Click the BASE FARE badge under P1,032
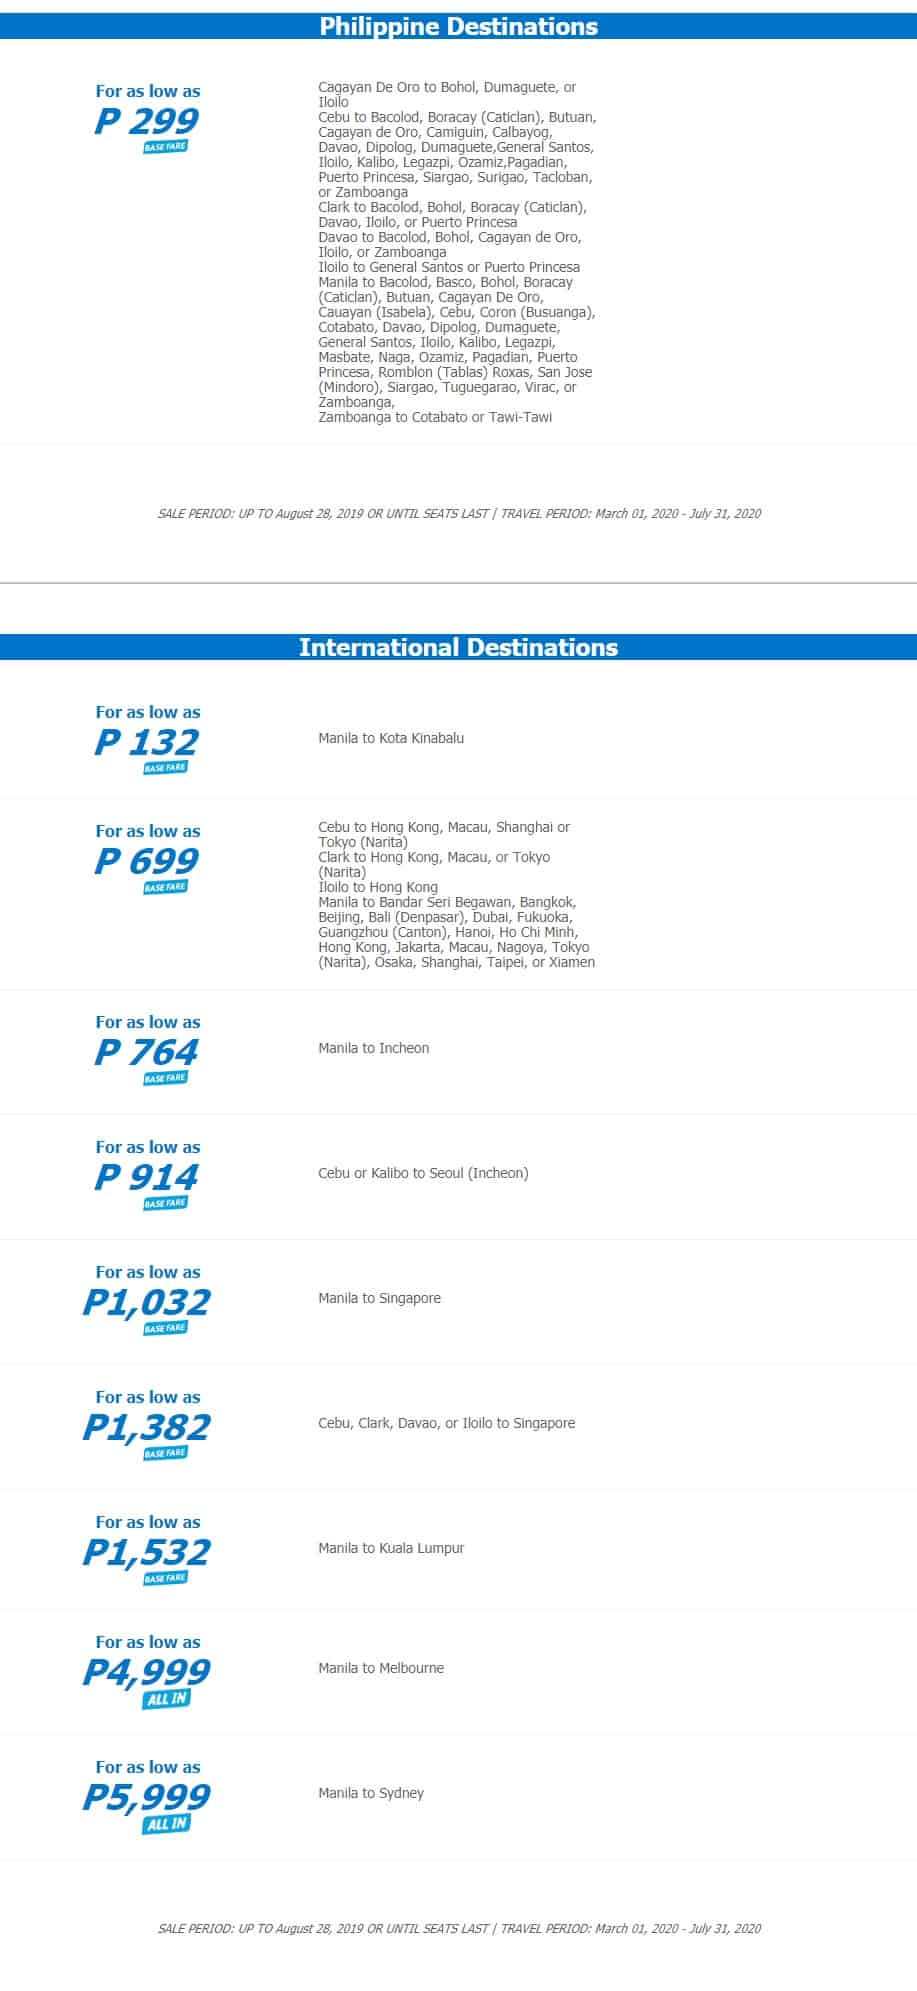This screenshot has width=917, height=1991. 165,1328
